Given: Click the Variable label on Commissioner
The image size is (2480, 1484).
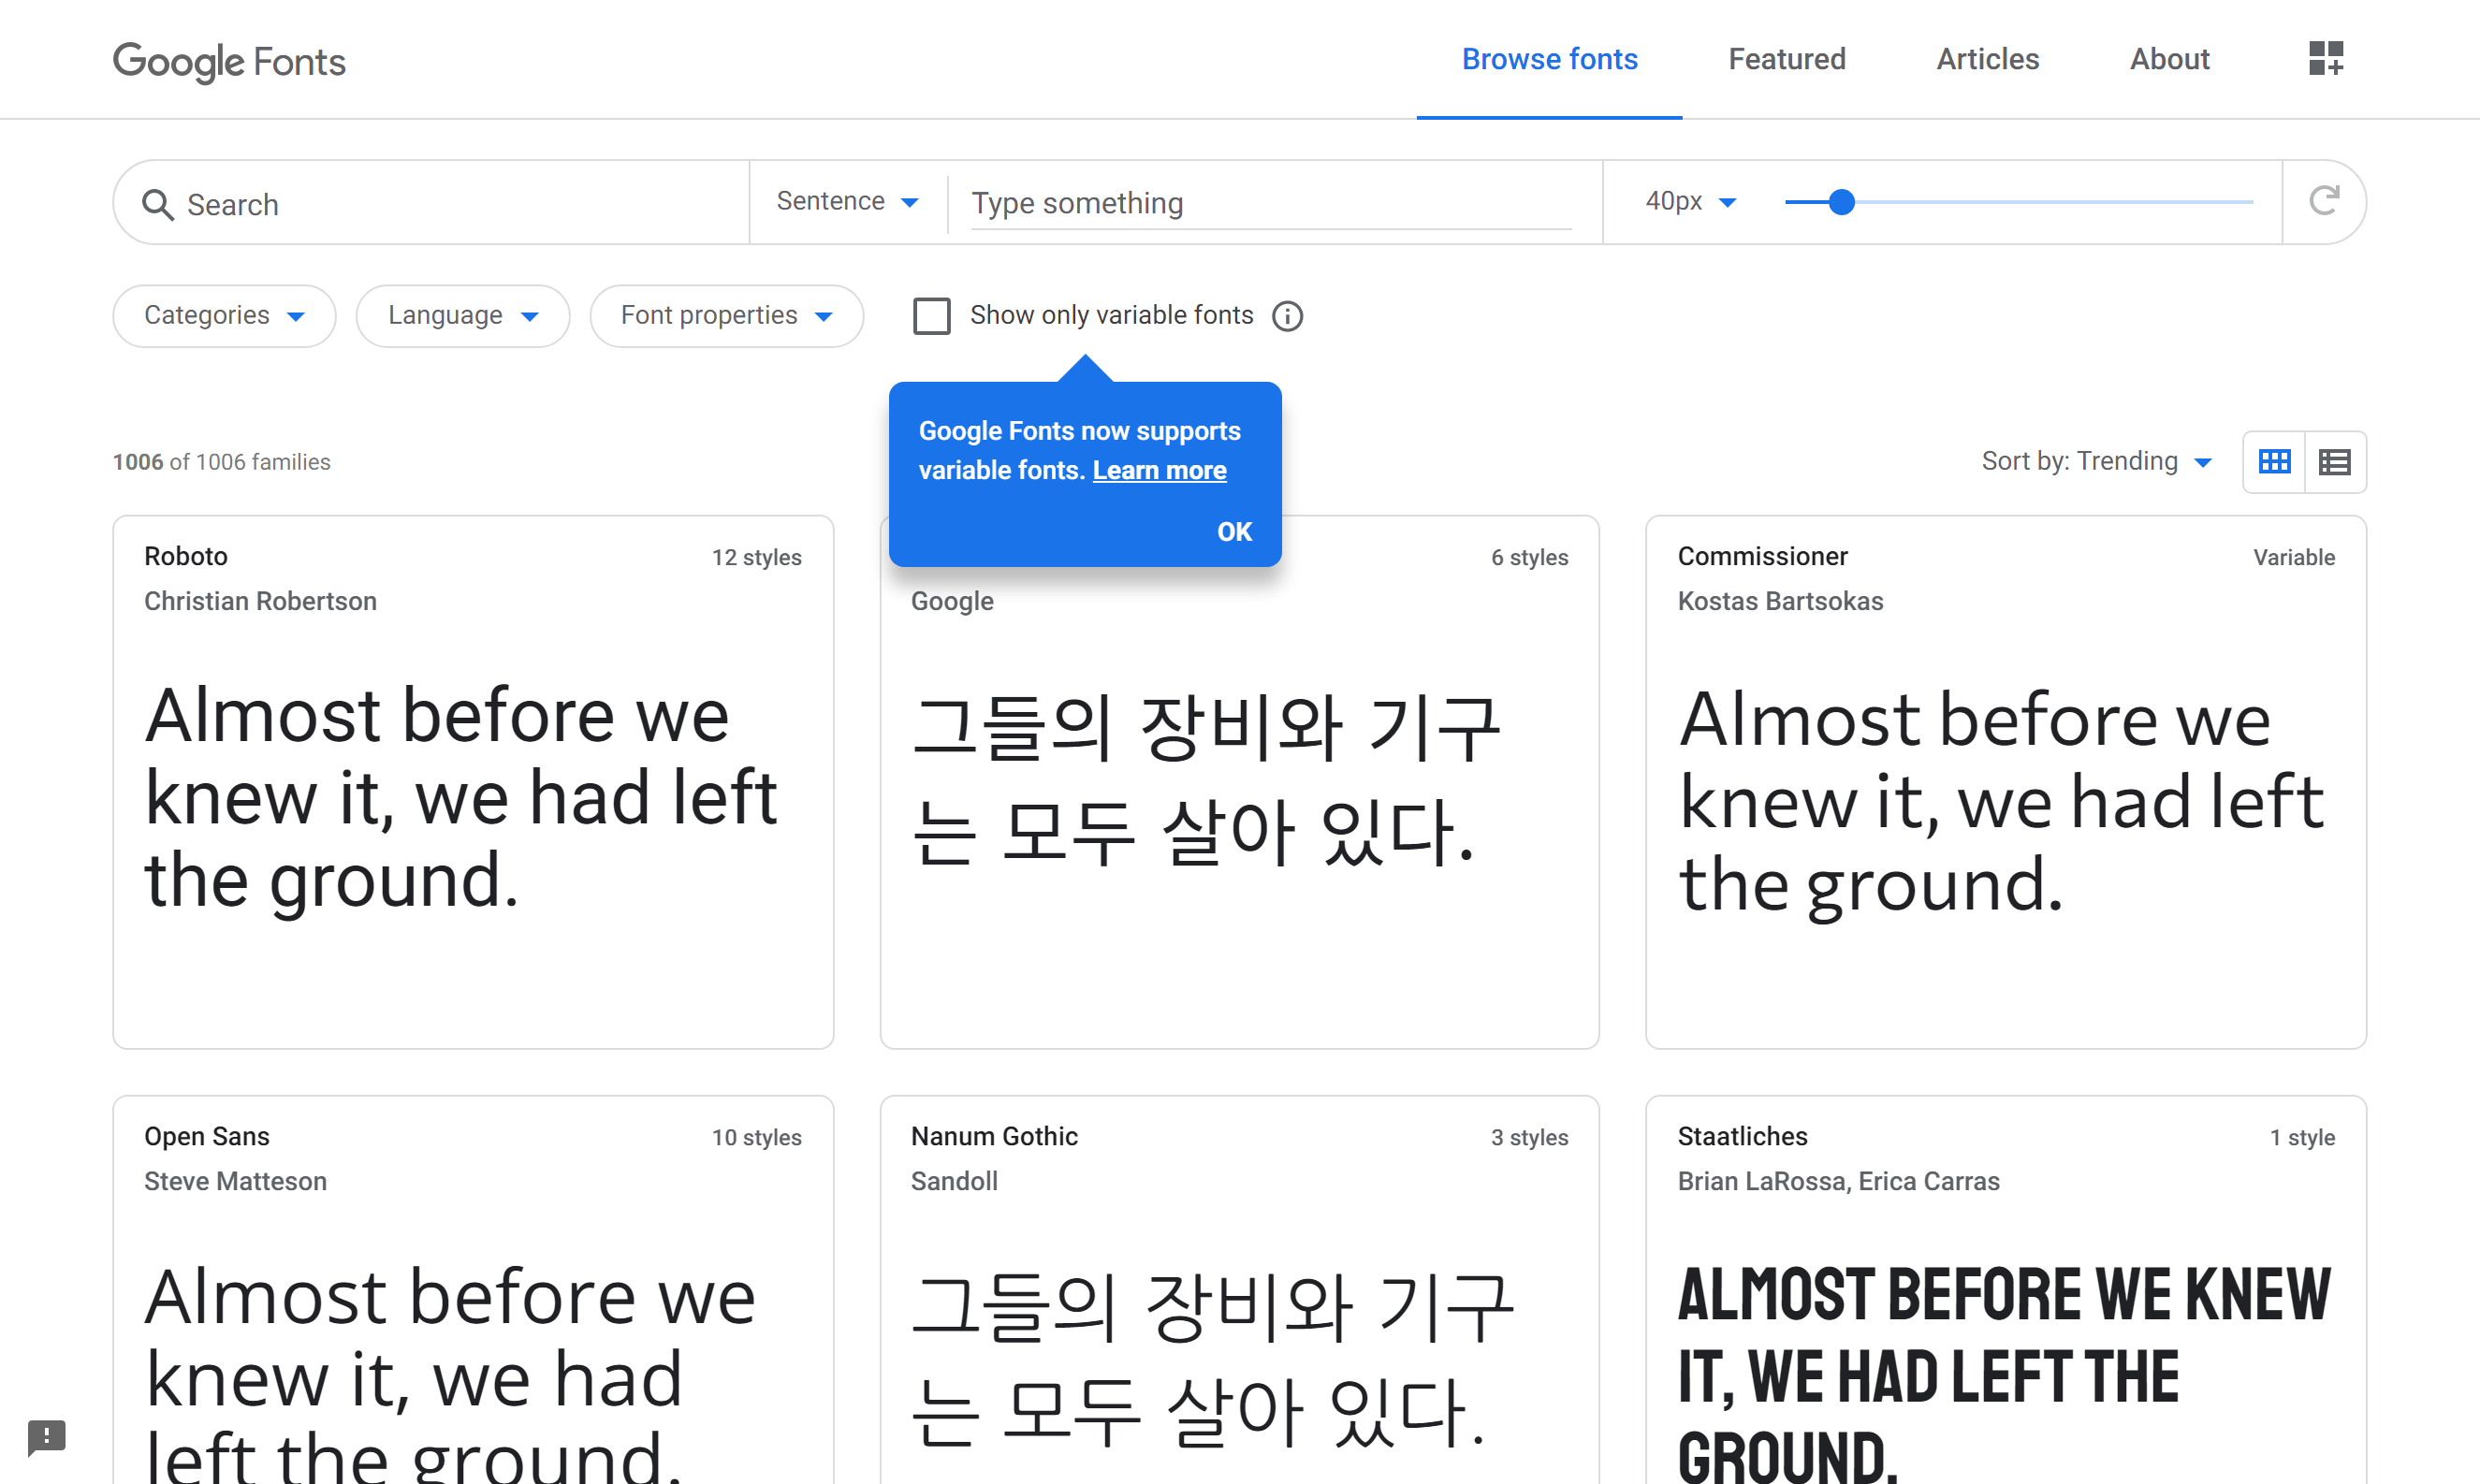Looking at the screenshot, I should (2294, 557).
